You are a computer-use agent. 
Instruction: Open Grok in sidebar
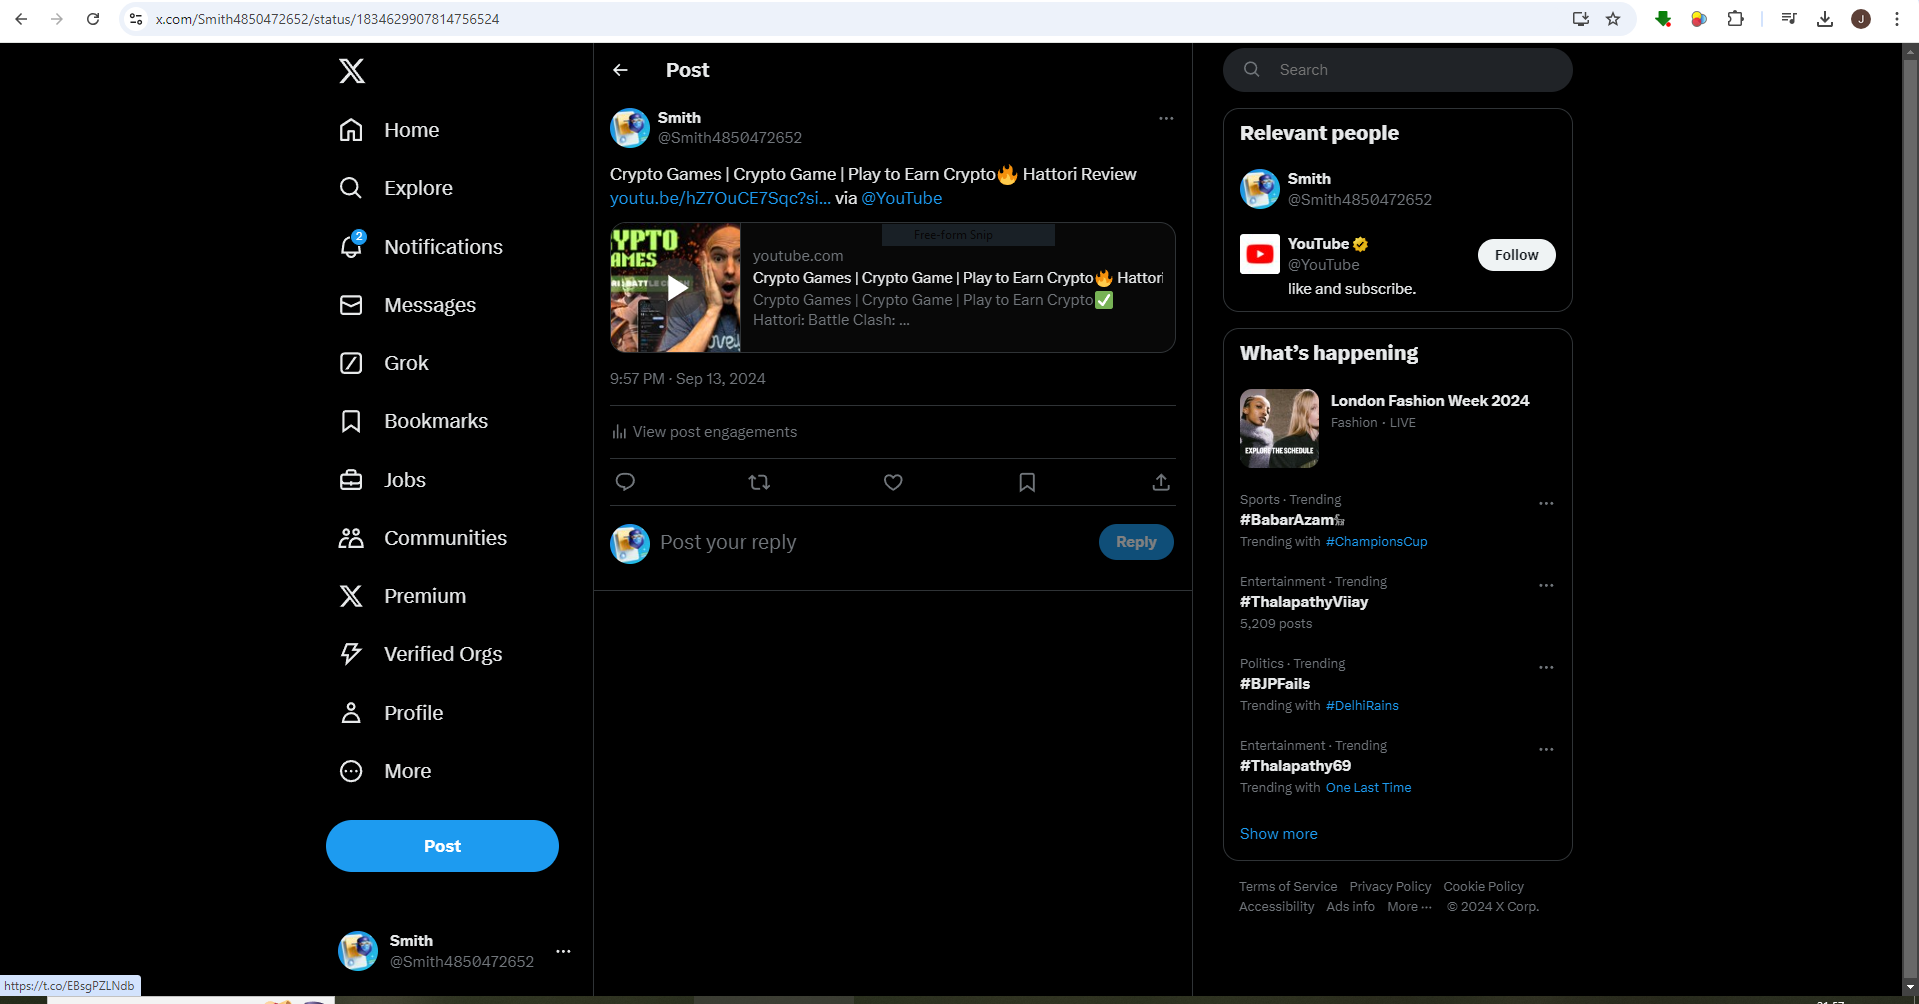(x=384, y=363)
